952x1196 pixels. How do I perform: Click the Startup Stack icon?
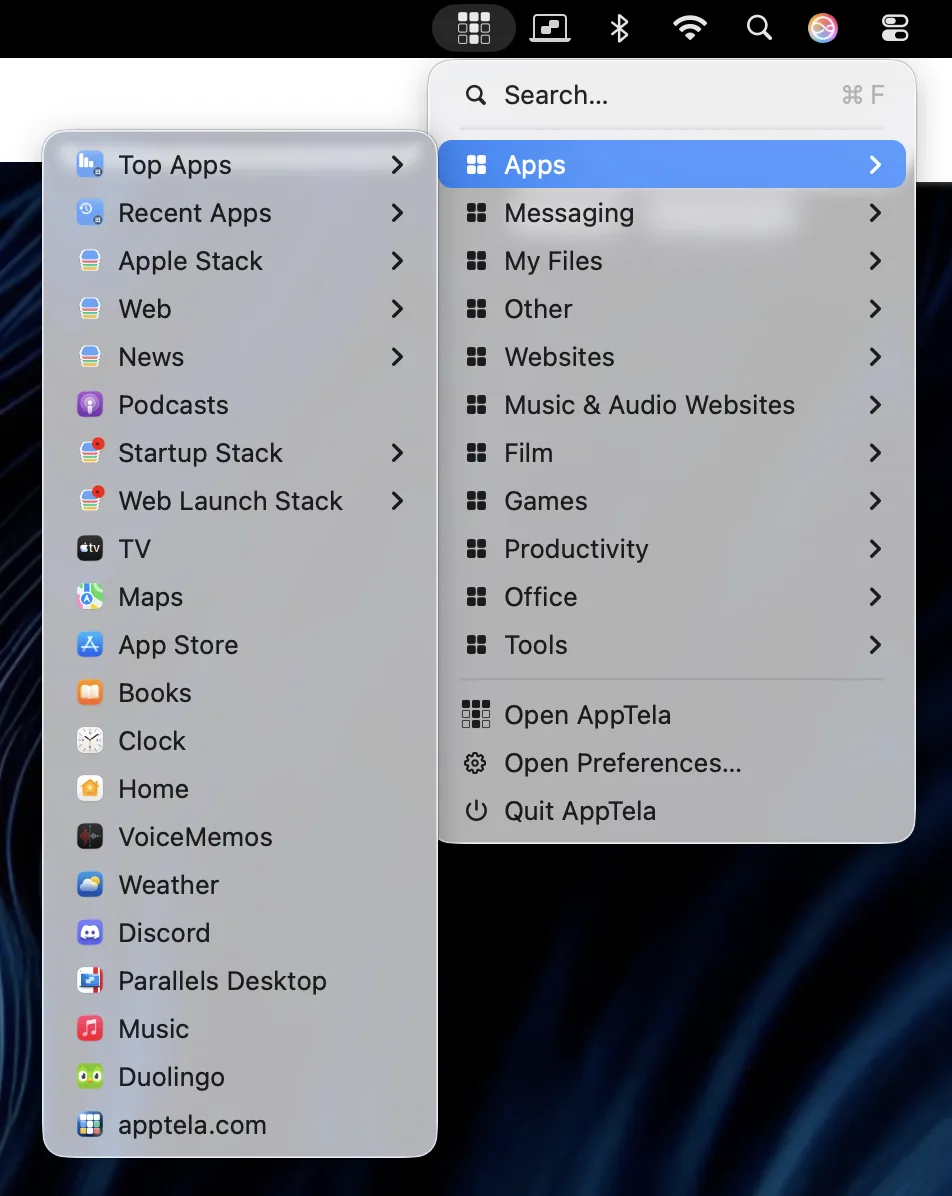(91, 452)
